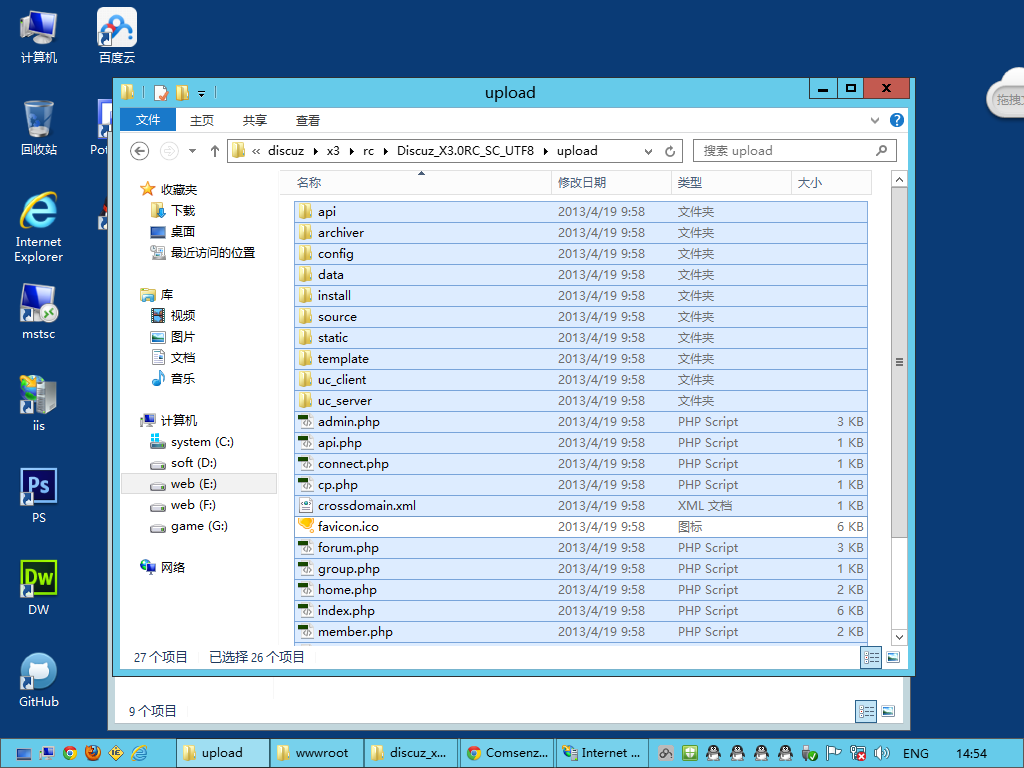
Task: Launch Internet Explorer from desktop
Action: [x=39, y=227]
